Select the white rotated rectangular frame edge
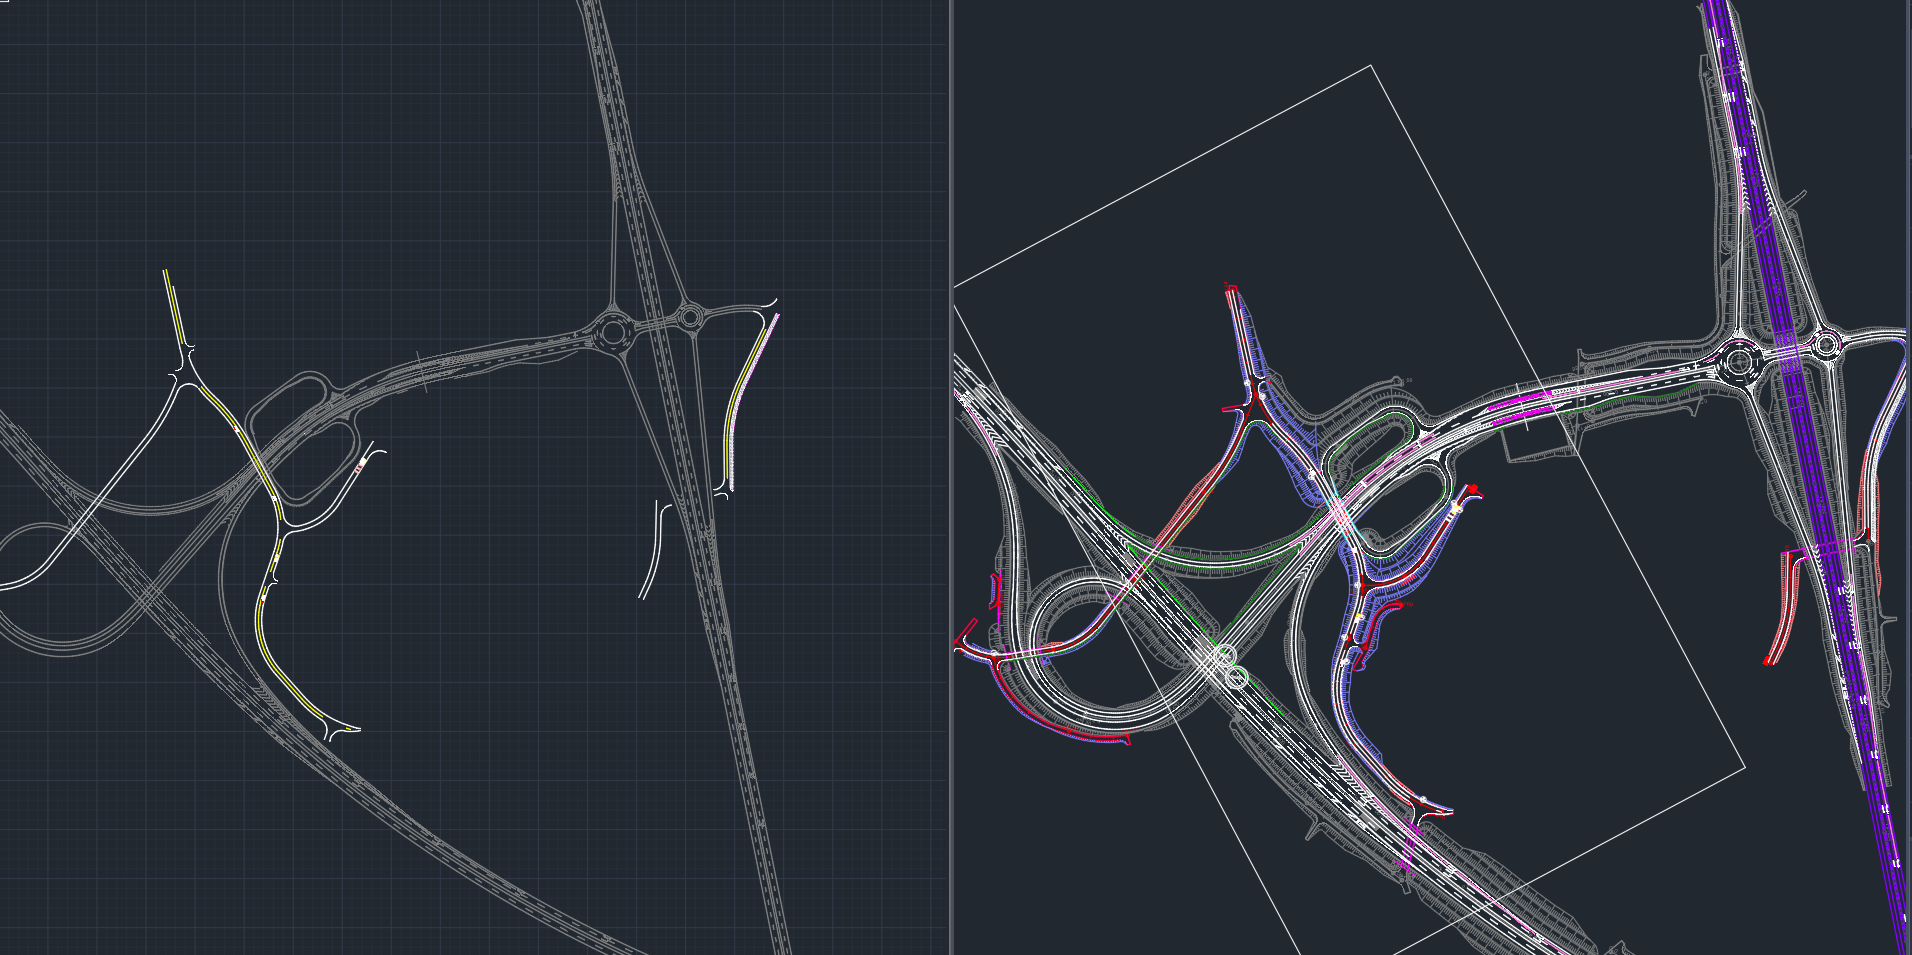The image size is (1912, 955). coord(1559,417)
